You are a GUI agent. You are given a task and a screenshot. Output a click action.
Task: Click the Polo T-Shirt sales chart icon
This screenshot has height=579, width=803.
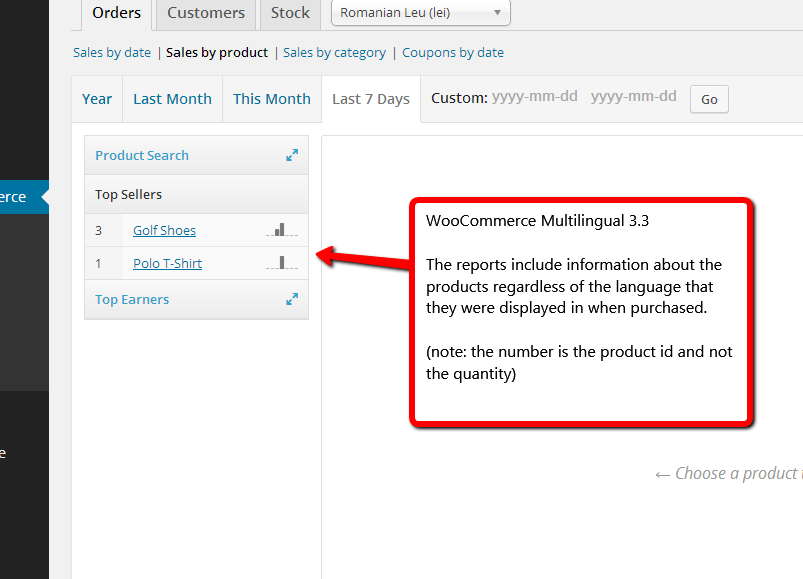[282, 263]
